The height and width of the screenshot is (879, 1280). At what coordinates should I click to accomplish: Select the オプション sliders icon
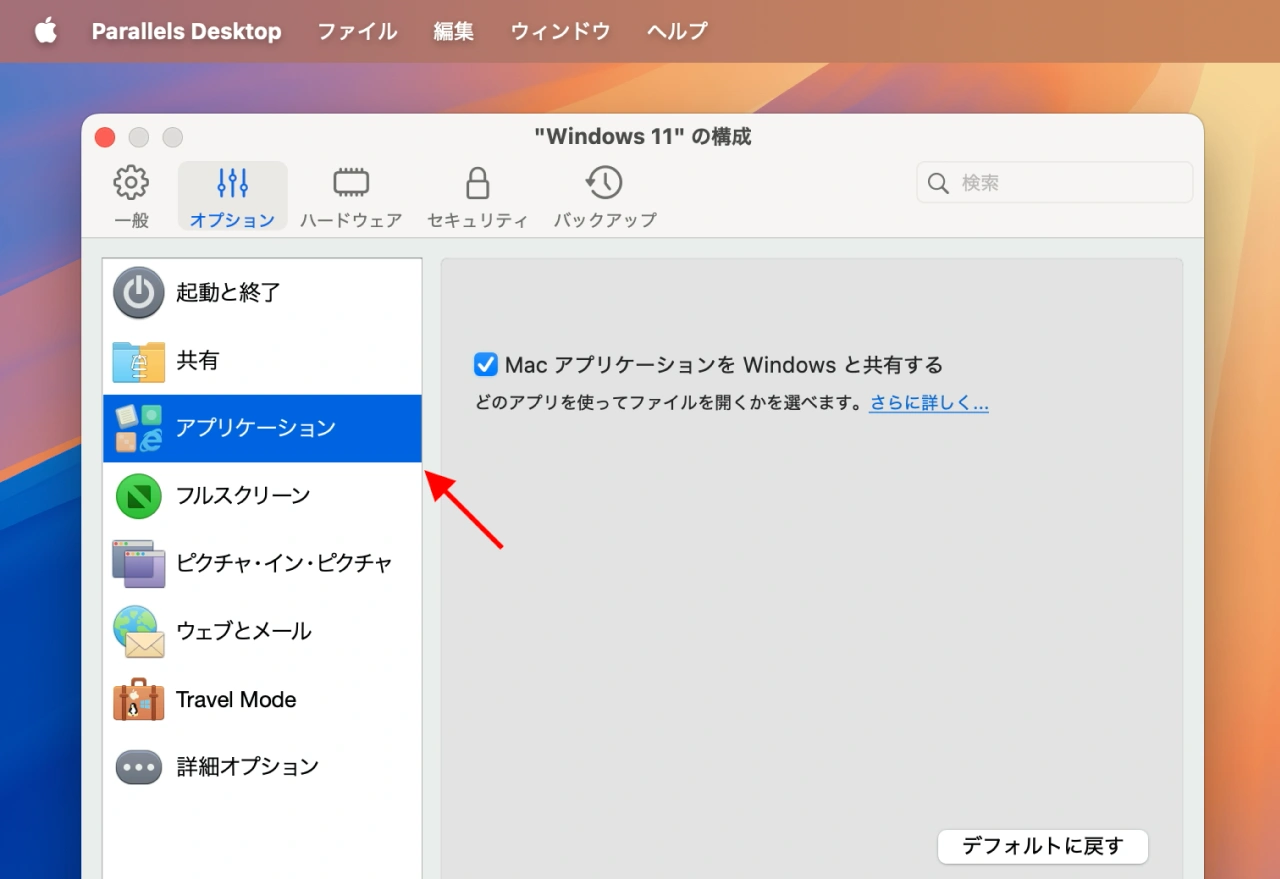pyautogui.click(x=232, y=183)
